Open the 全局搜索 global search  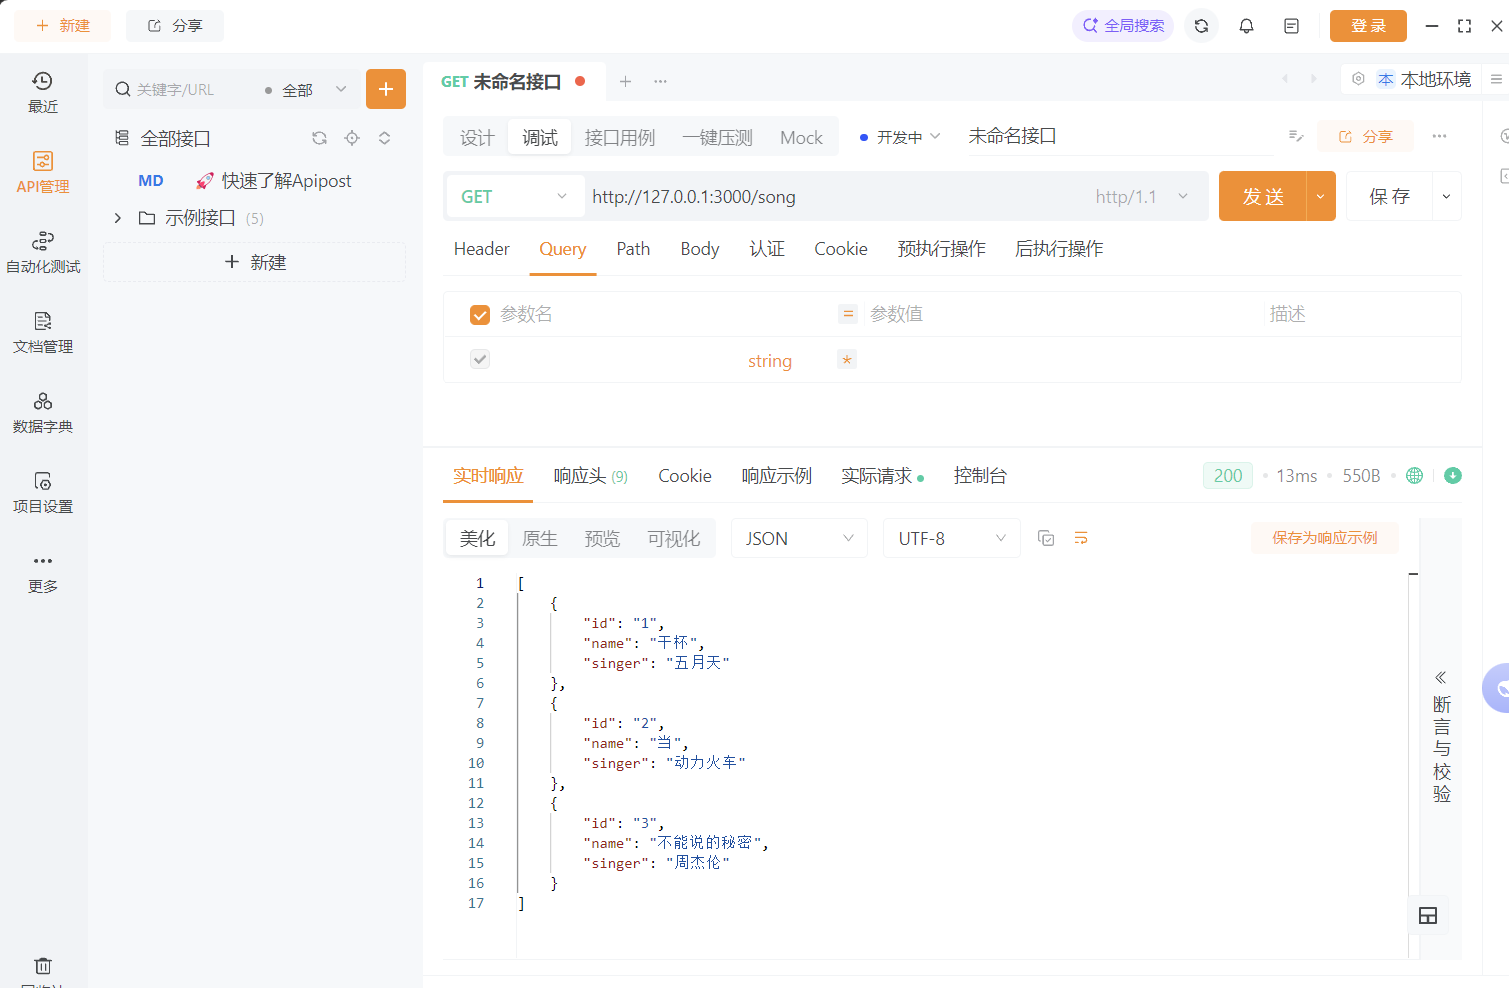pyautogui.click(x=1122, y=26)
